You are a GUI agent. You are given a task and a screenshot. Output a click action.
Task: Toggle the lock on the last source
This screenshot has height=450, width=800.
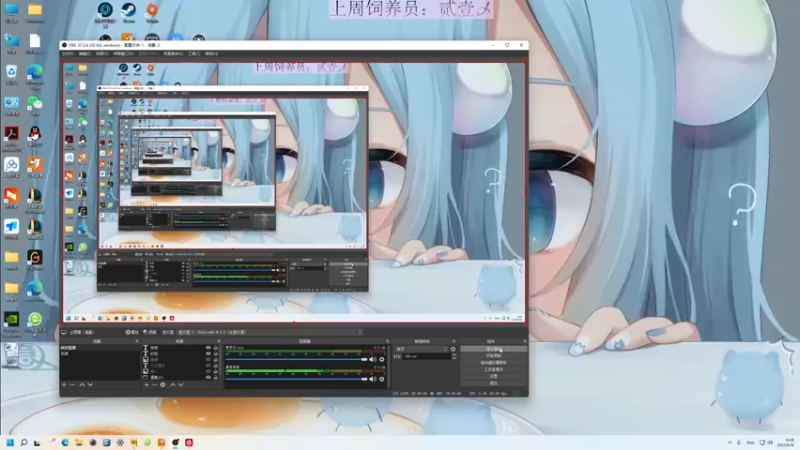click(215, 378)
